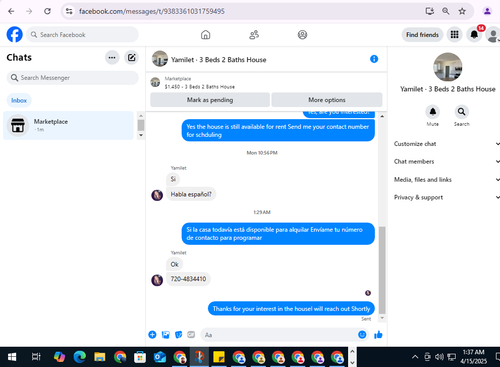Click the Ok message bubble

(174, 264)
